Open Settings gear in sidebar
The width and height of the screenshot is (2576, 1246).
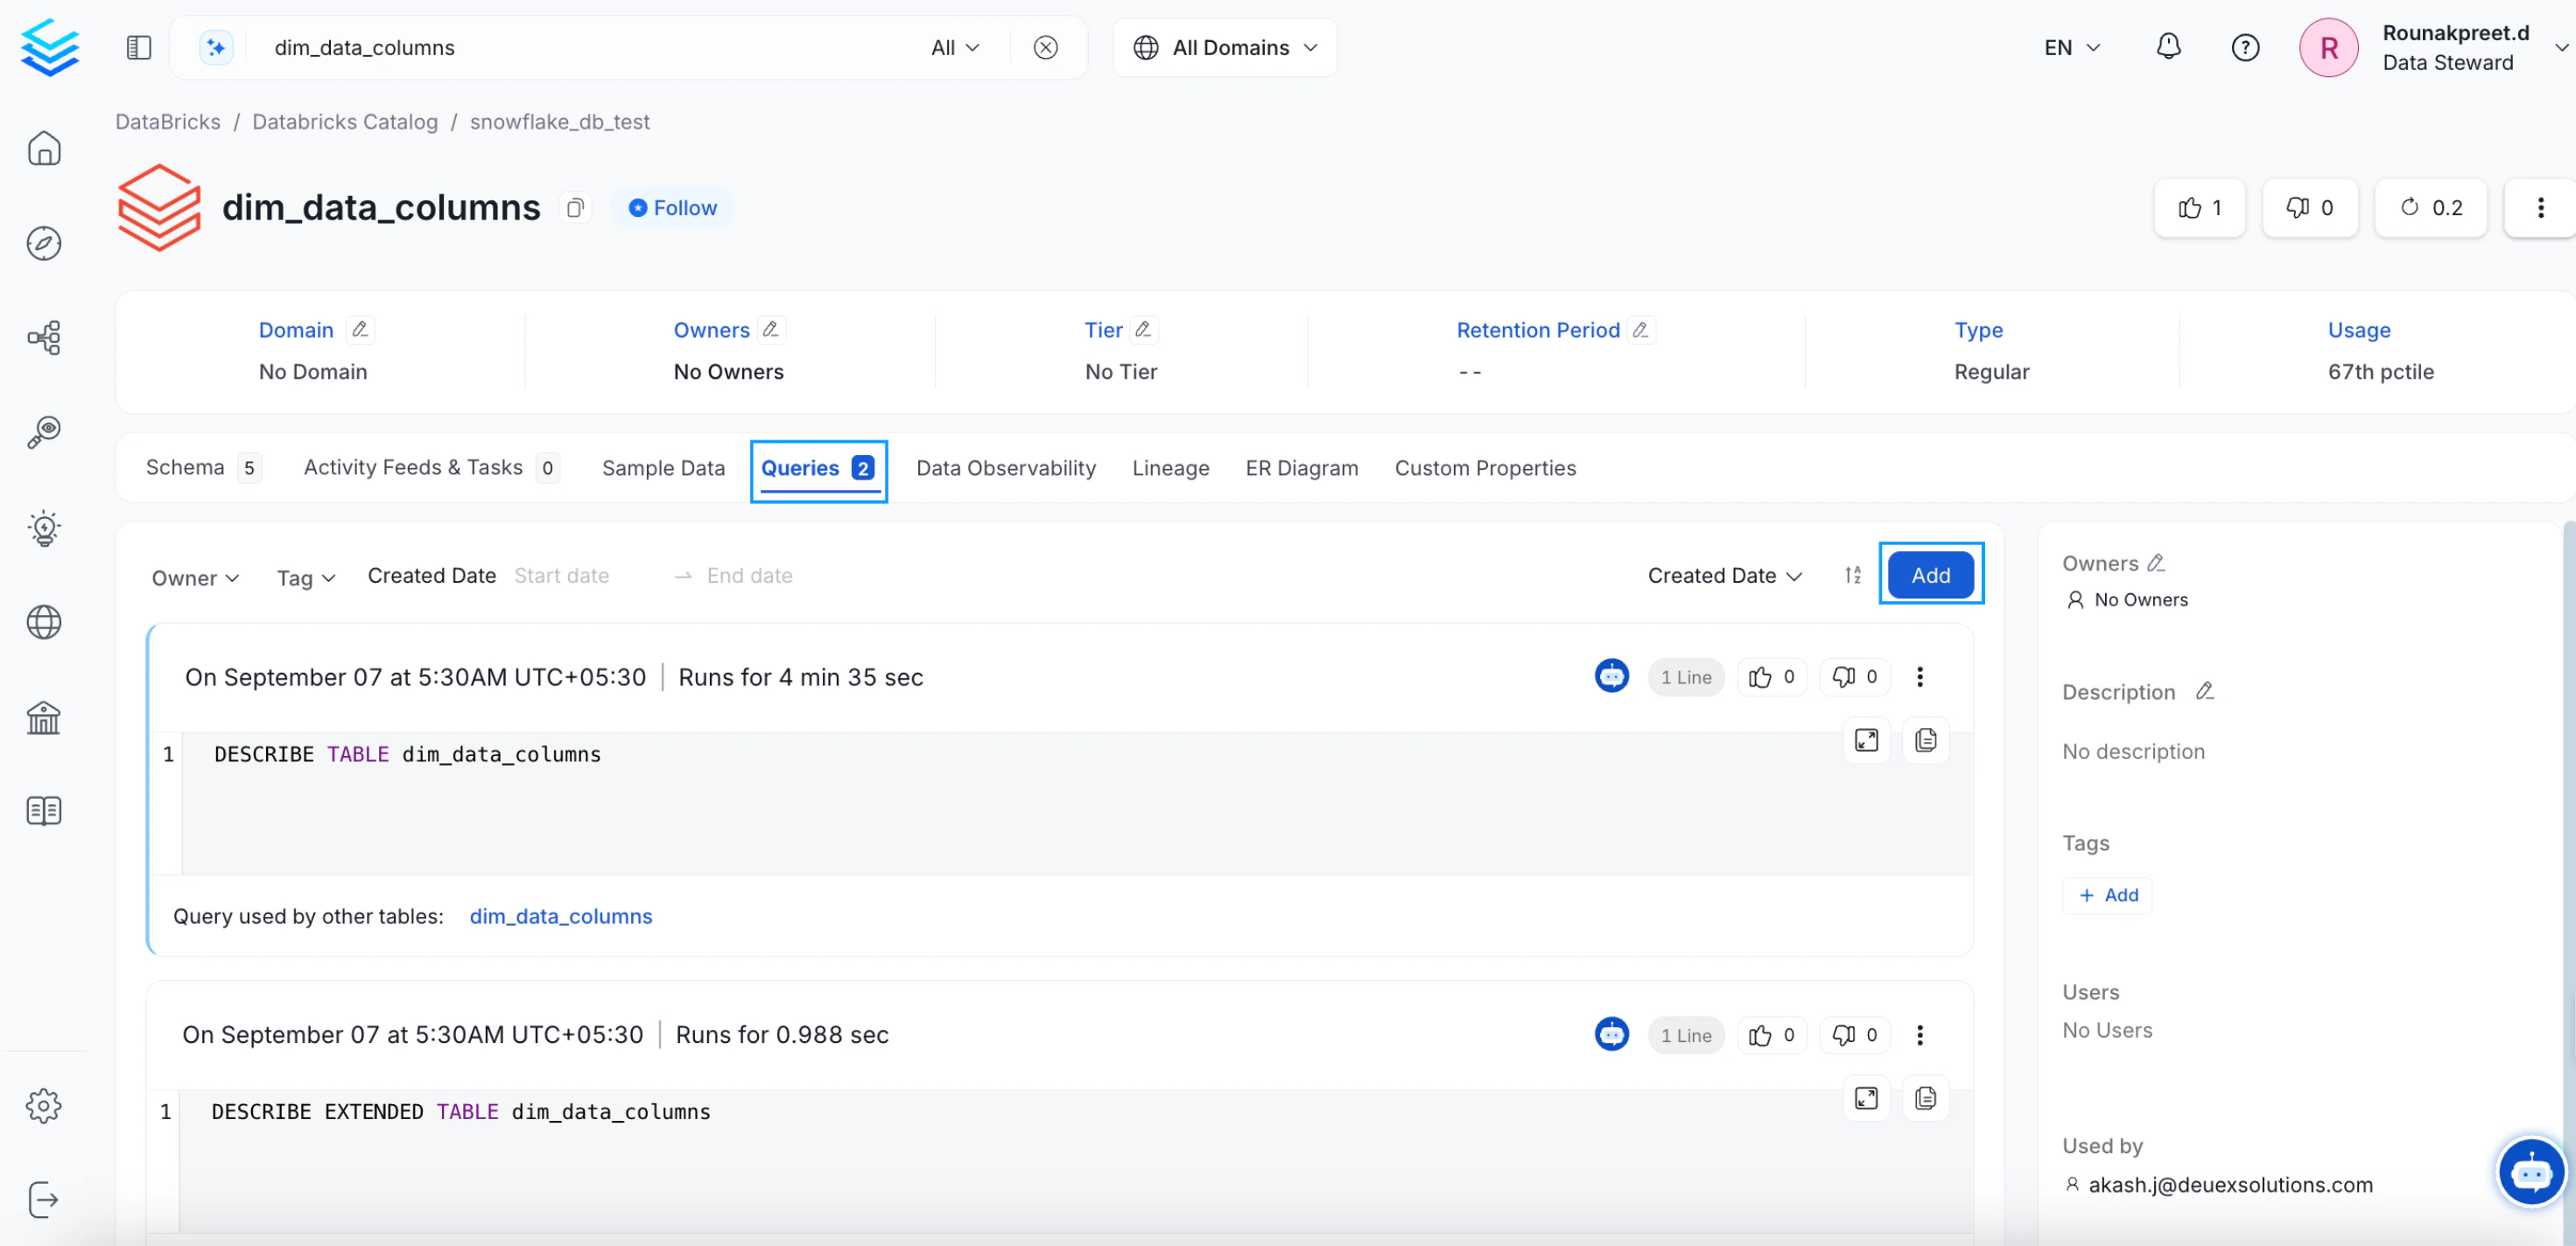click(x=44, y=1105)
